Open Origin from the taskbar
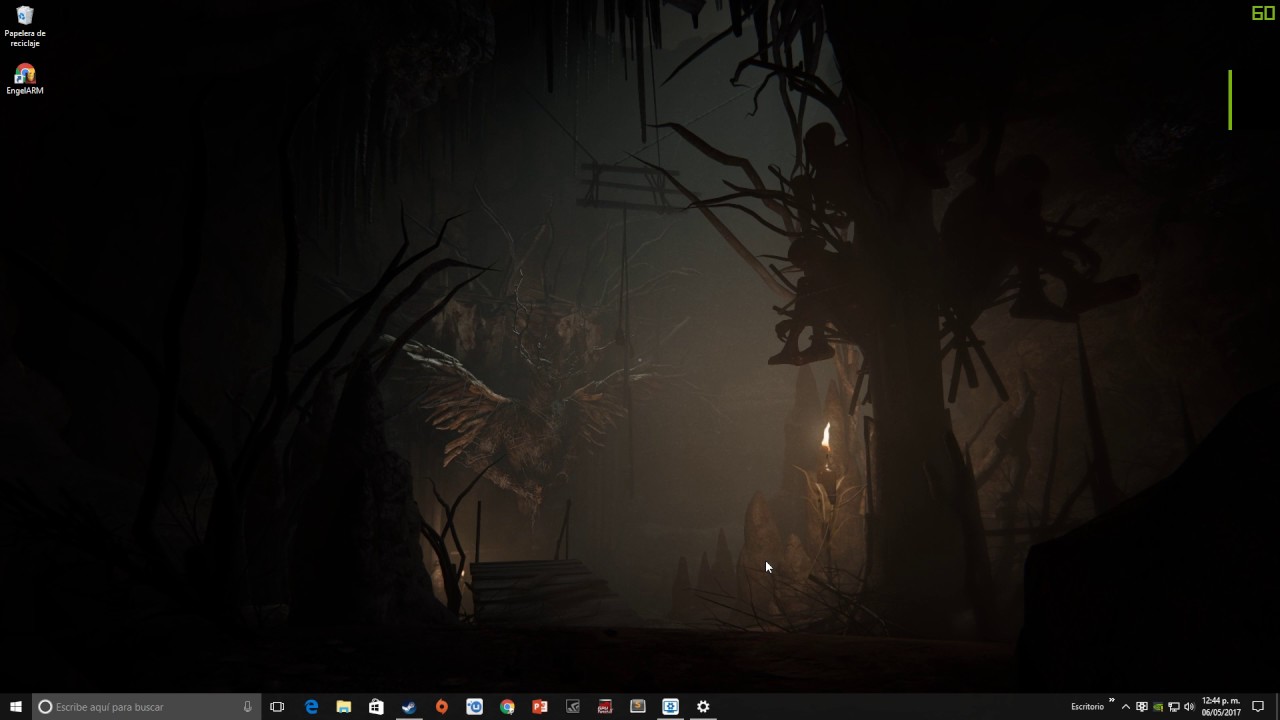This screenshot has height=720, width=1280. click(441, 707)
